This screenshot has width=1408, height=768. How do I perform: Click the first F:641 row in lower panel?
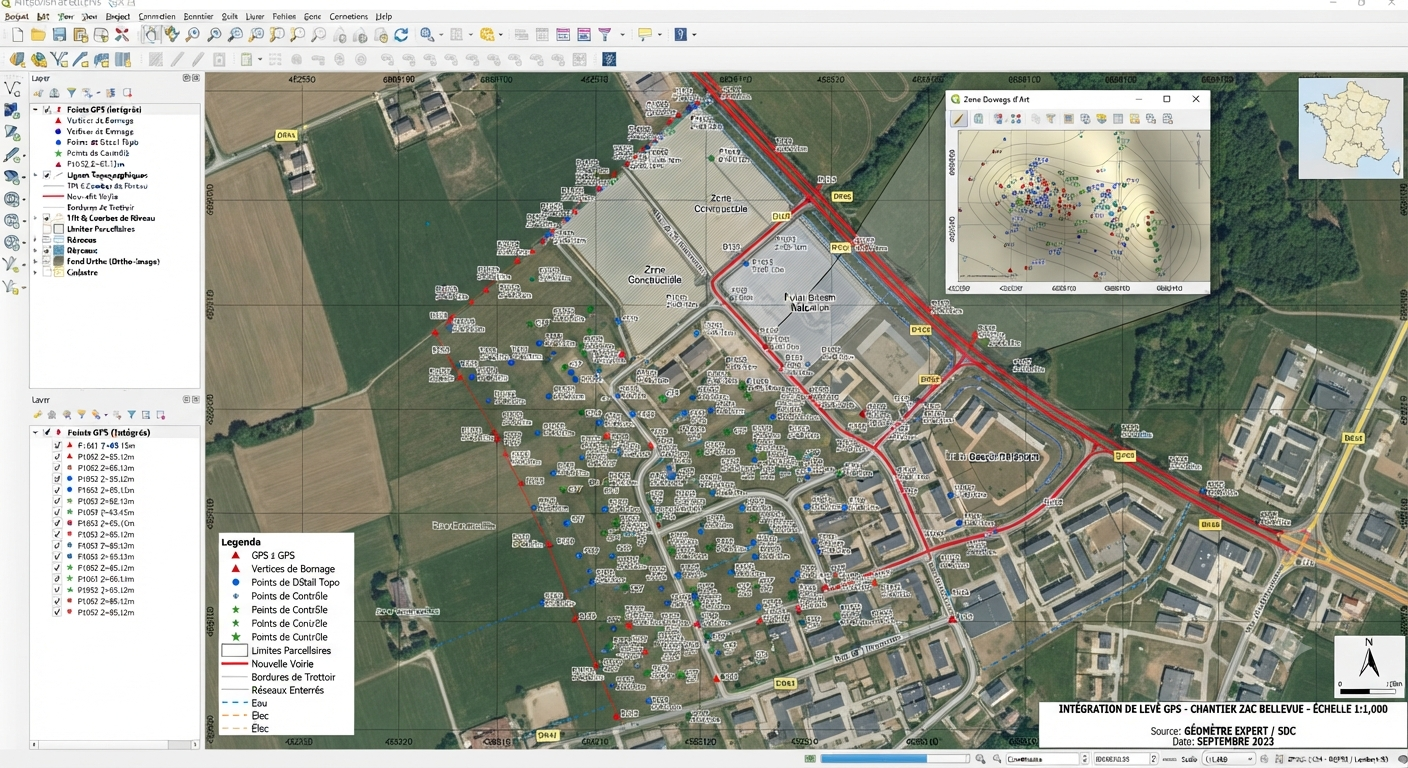coord(106,445)
